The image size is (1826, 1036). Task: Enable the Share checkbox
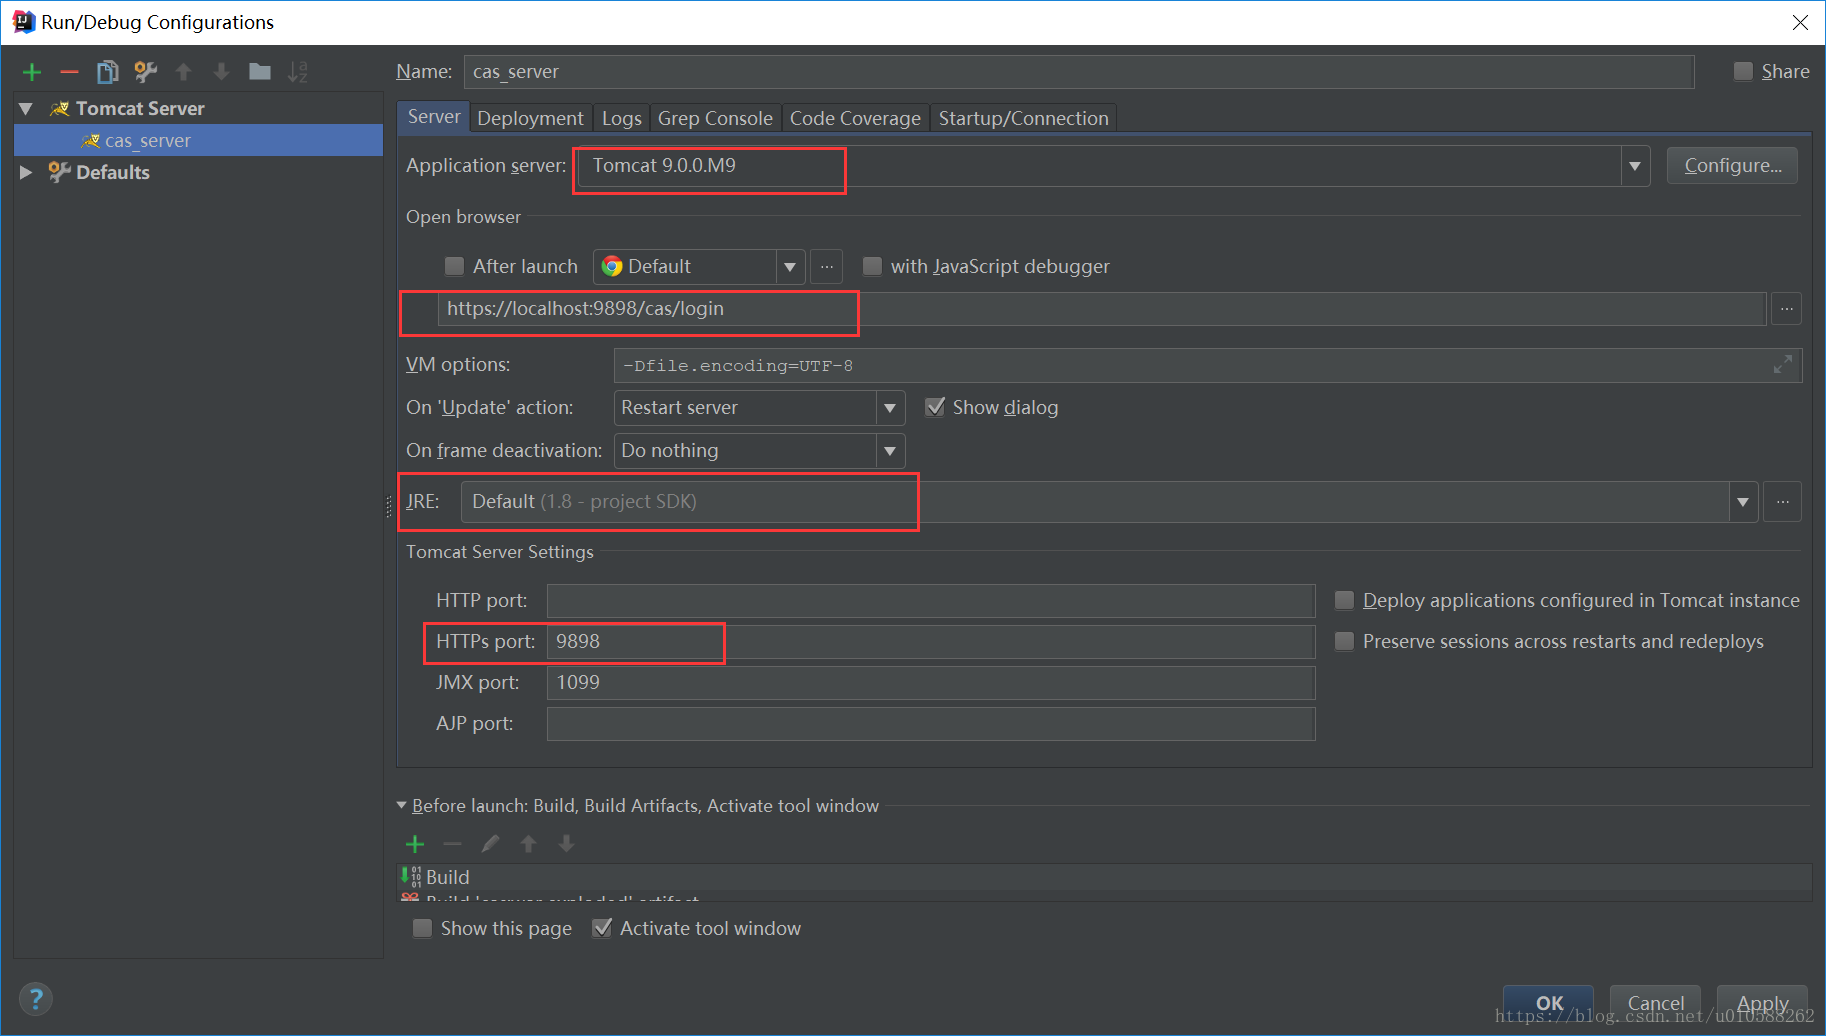pyautogui.click(x=1743, y=71)
